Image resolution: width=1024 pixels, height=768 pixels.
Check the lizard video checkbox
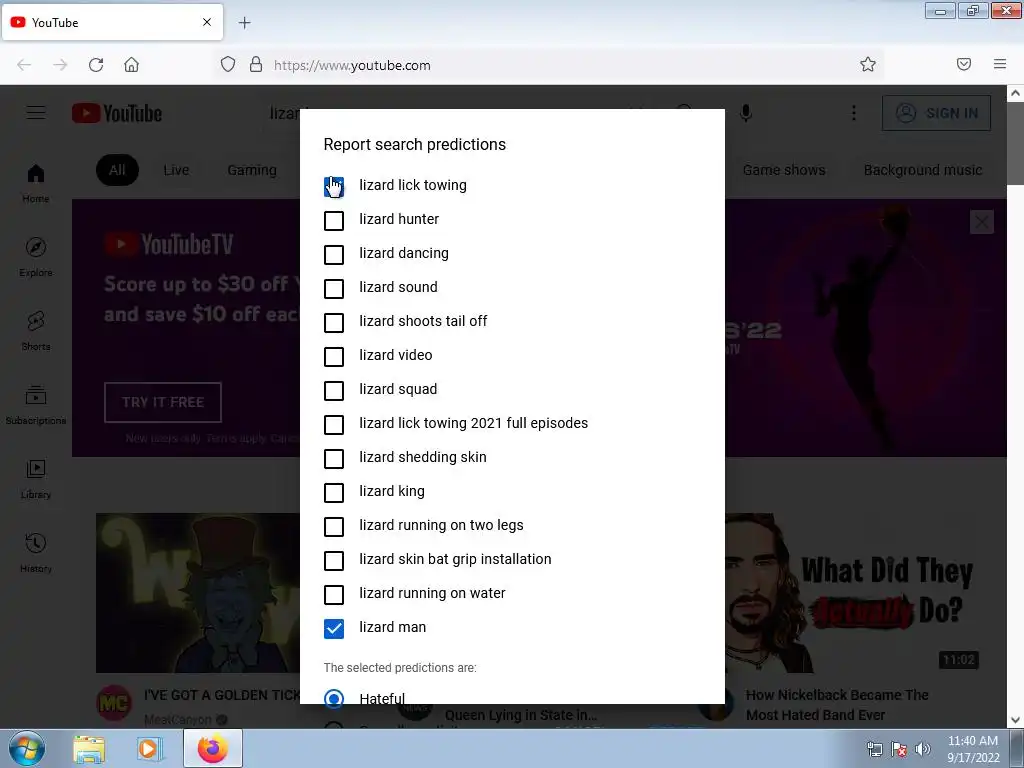(x=334, y=357)
